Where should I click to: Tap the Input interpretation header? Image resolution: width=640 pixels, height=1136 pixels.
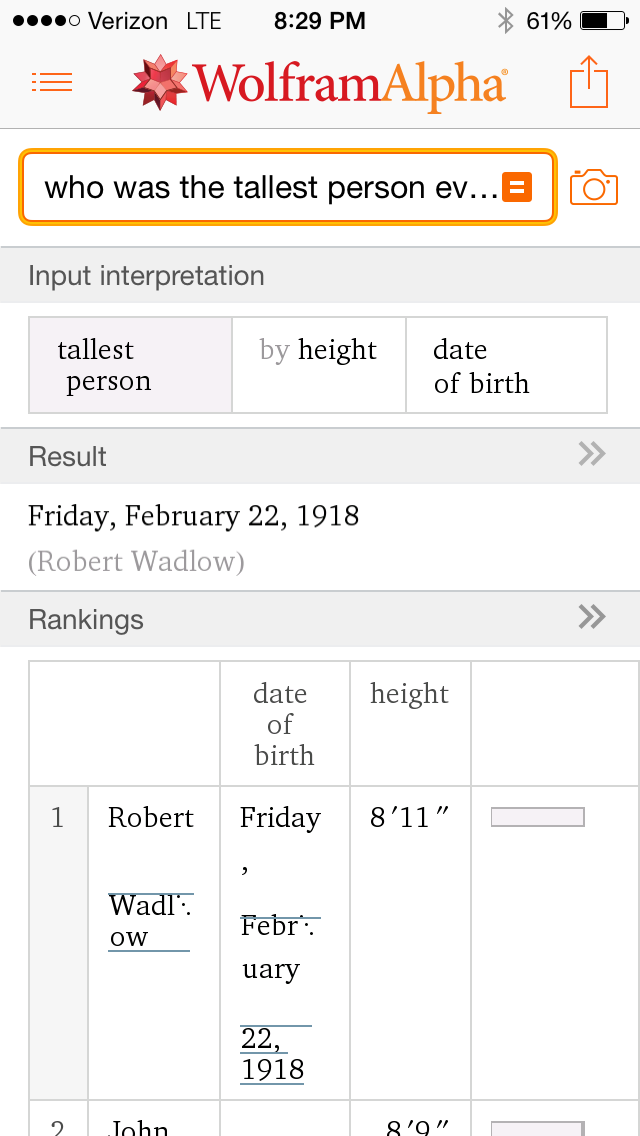[146, 276]
